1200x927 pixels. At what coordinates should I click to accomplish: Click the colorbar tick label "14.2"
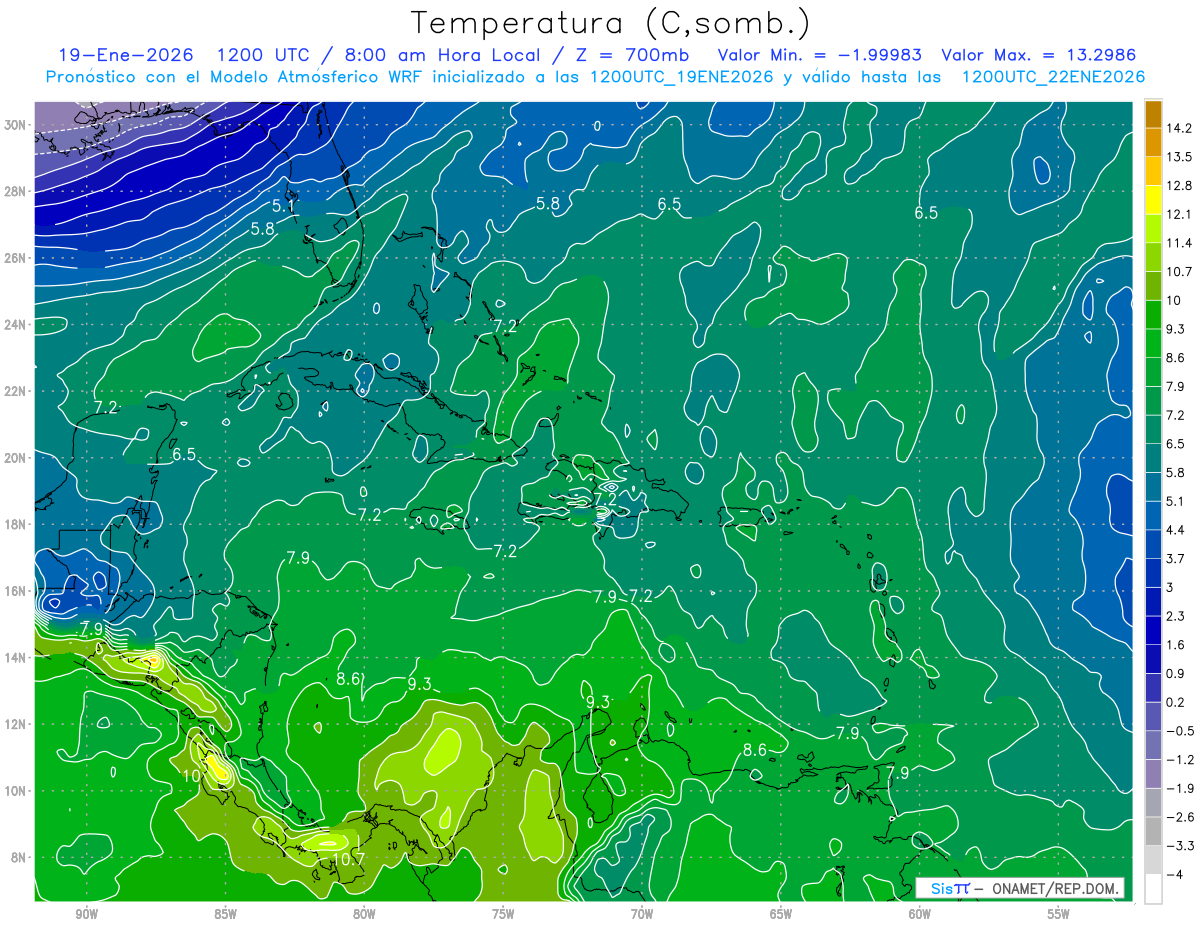1179,128
